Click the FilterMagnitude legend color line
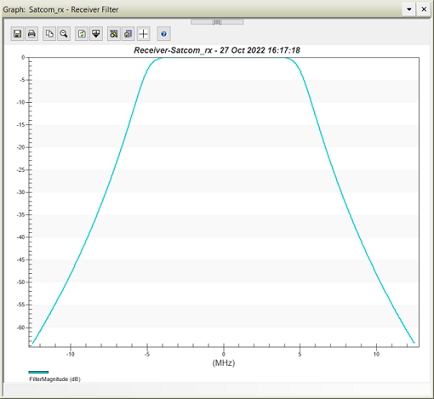Viewport: 434px width, 399px height. coord(39,372)
